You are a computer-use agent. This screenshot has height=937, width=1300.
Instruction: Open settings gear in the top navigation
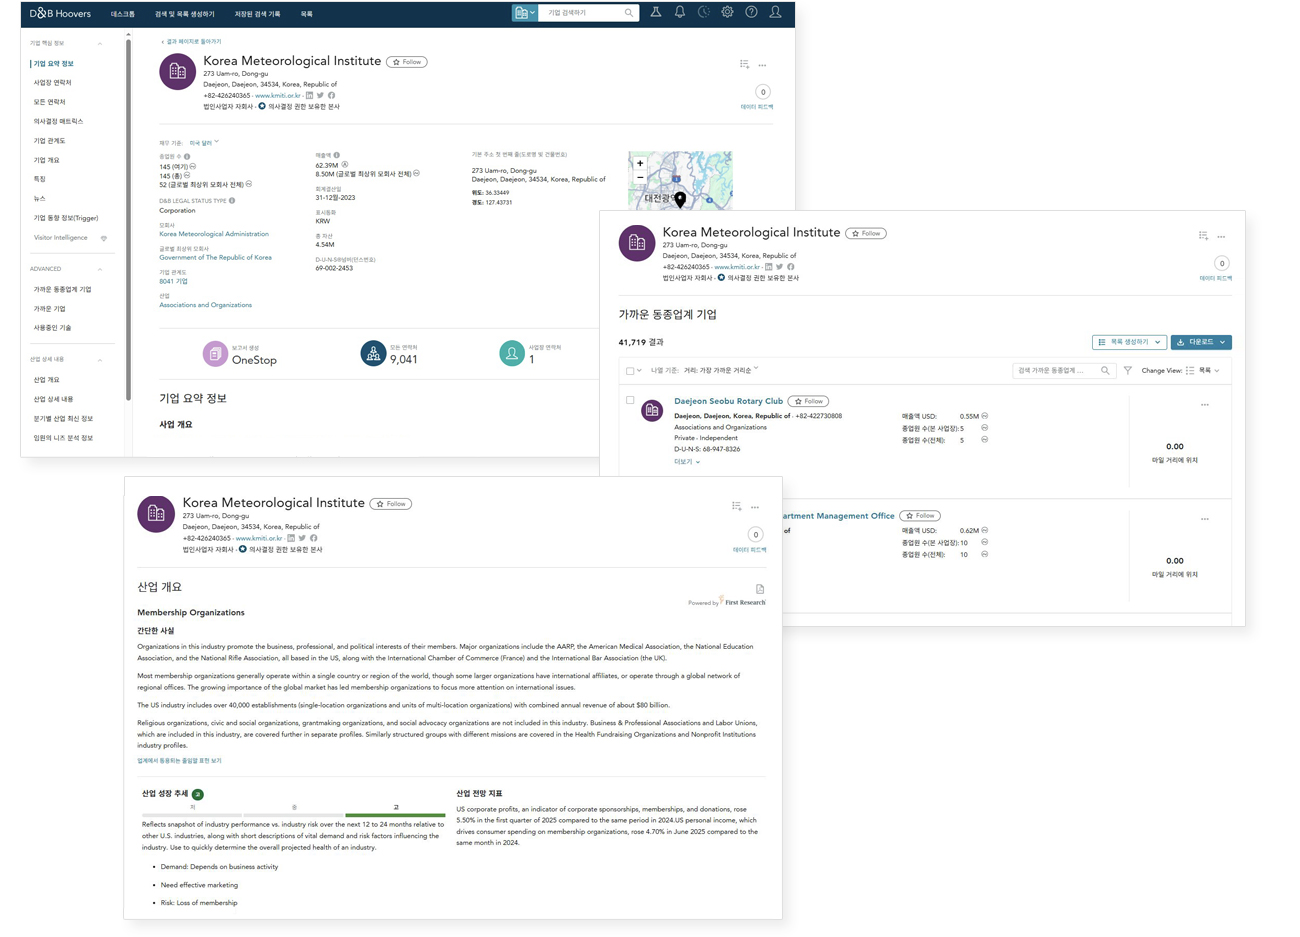727,13
